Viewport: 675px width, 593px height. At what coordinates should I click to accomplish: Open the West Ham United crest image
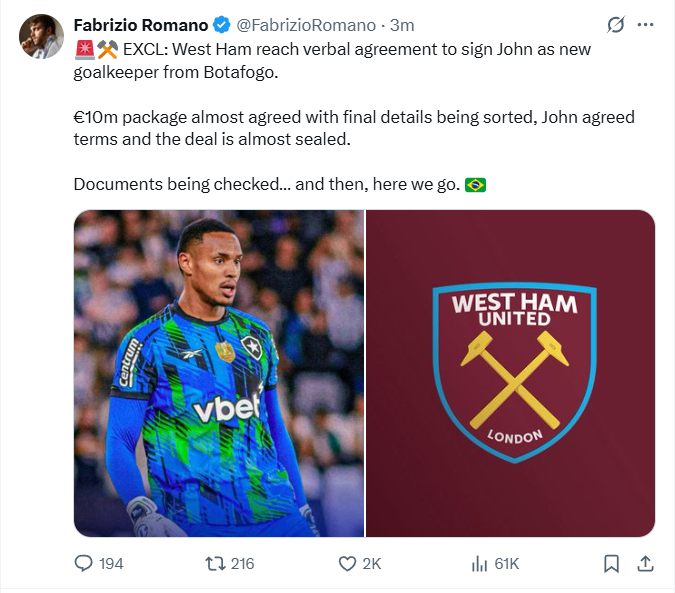coord(511,373)
